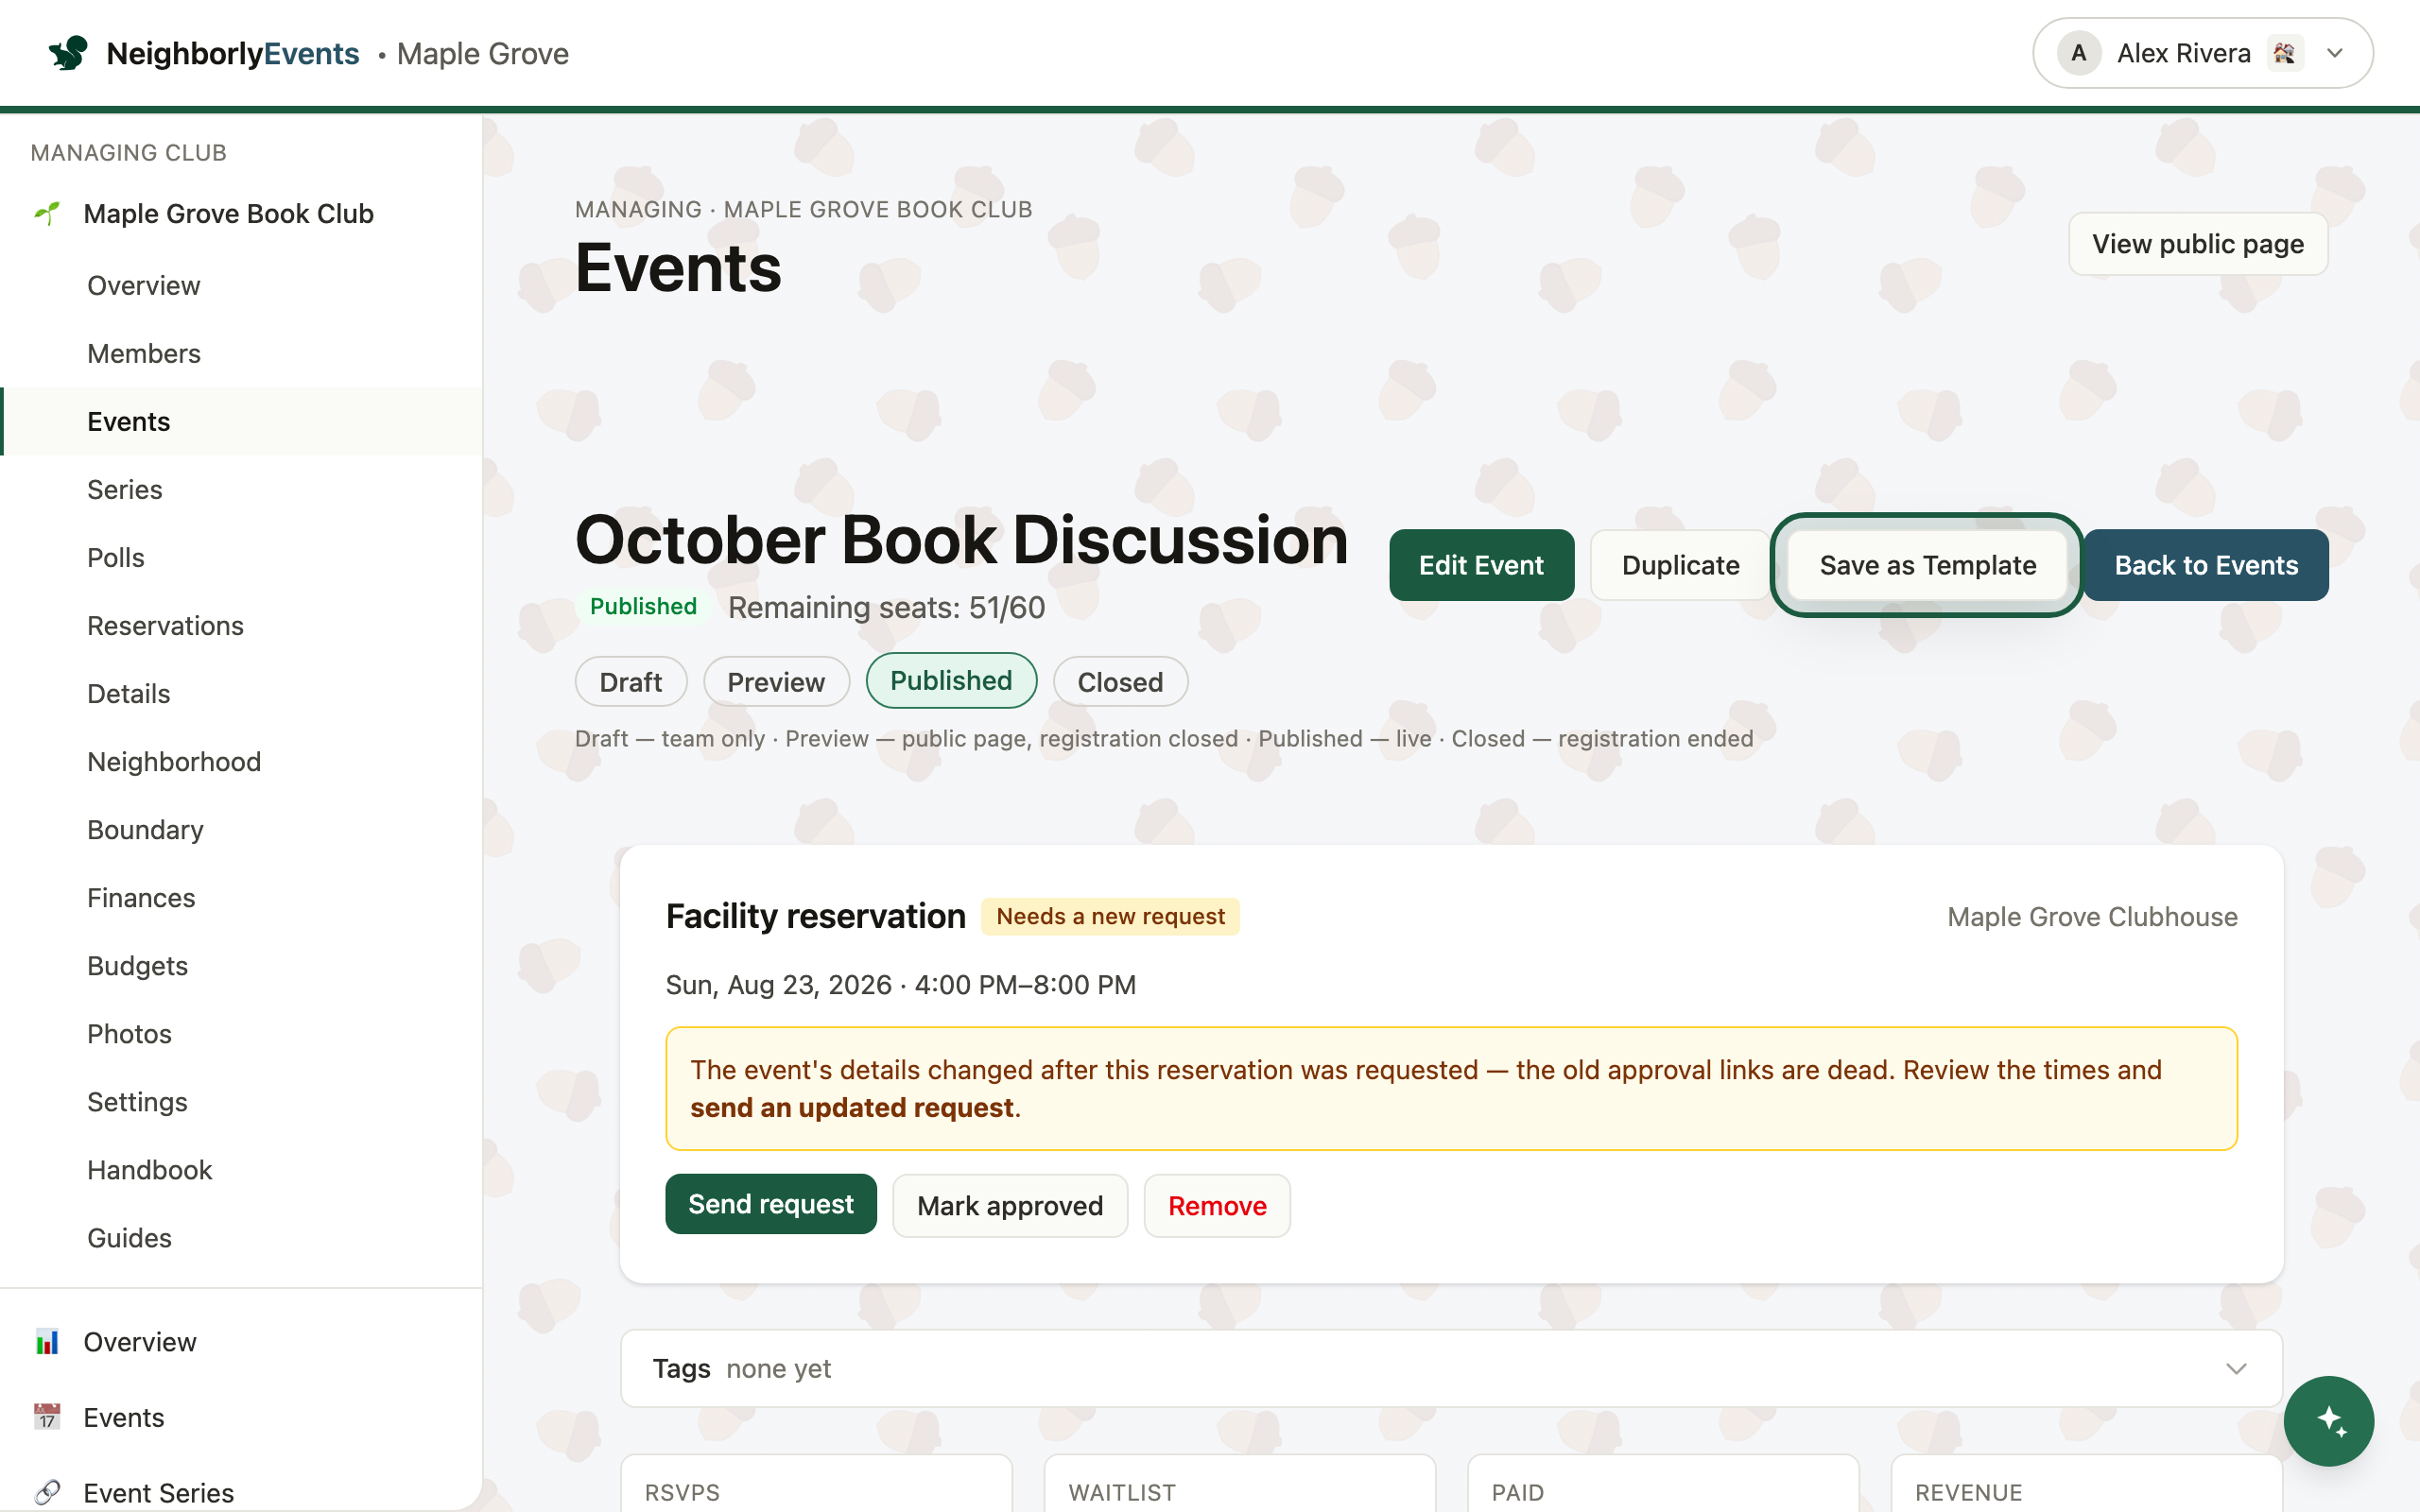Open club Settings in the sidebar
The image size is (2420, 1512).
pyautogui.click(x=241, y=1101)
